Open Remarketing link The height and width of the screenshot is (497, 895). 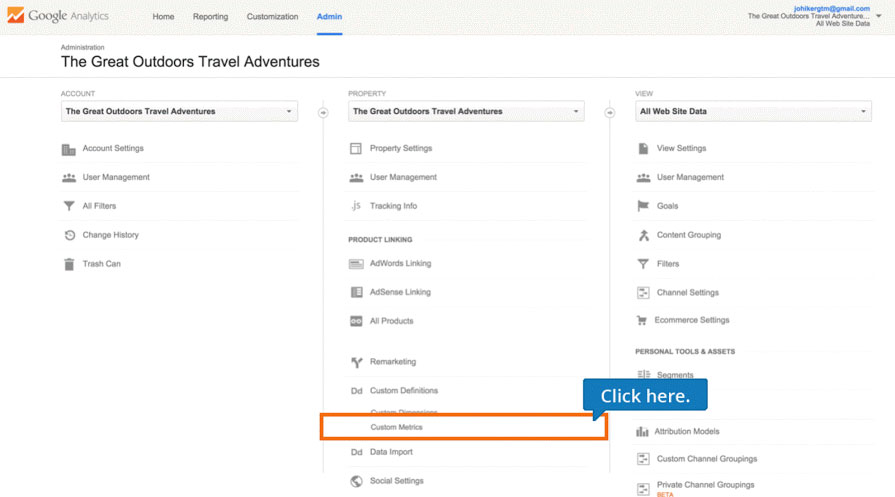click(393, 362)
